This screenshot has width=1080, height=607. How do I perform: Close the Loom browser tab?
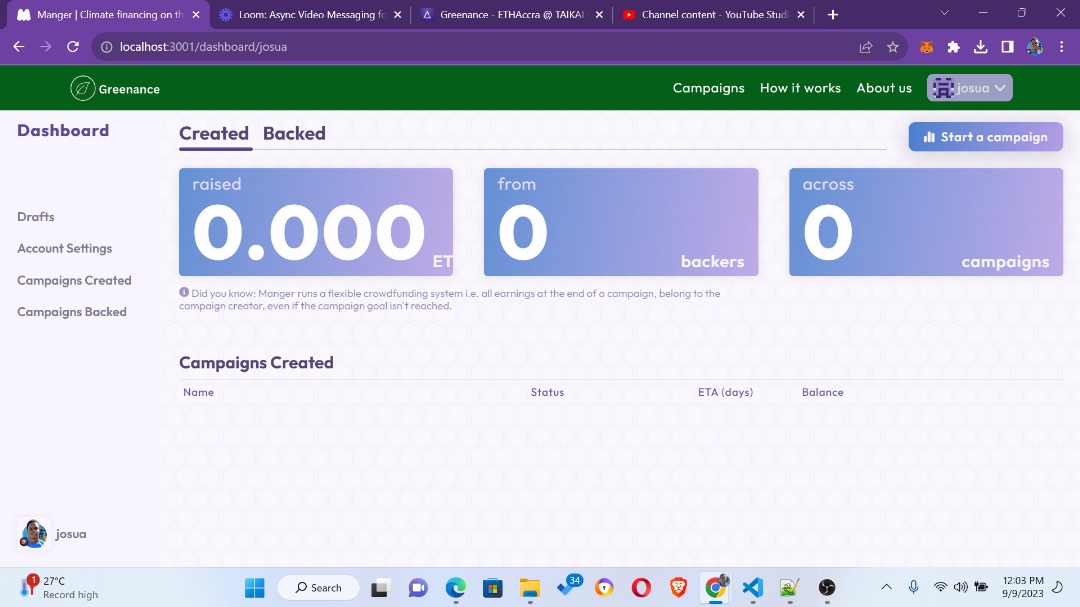397,14
